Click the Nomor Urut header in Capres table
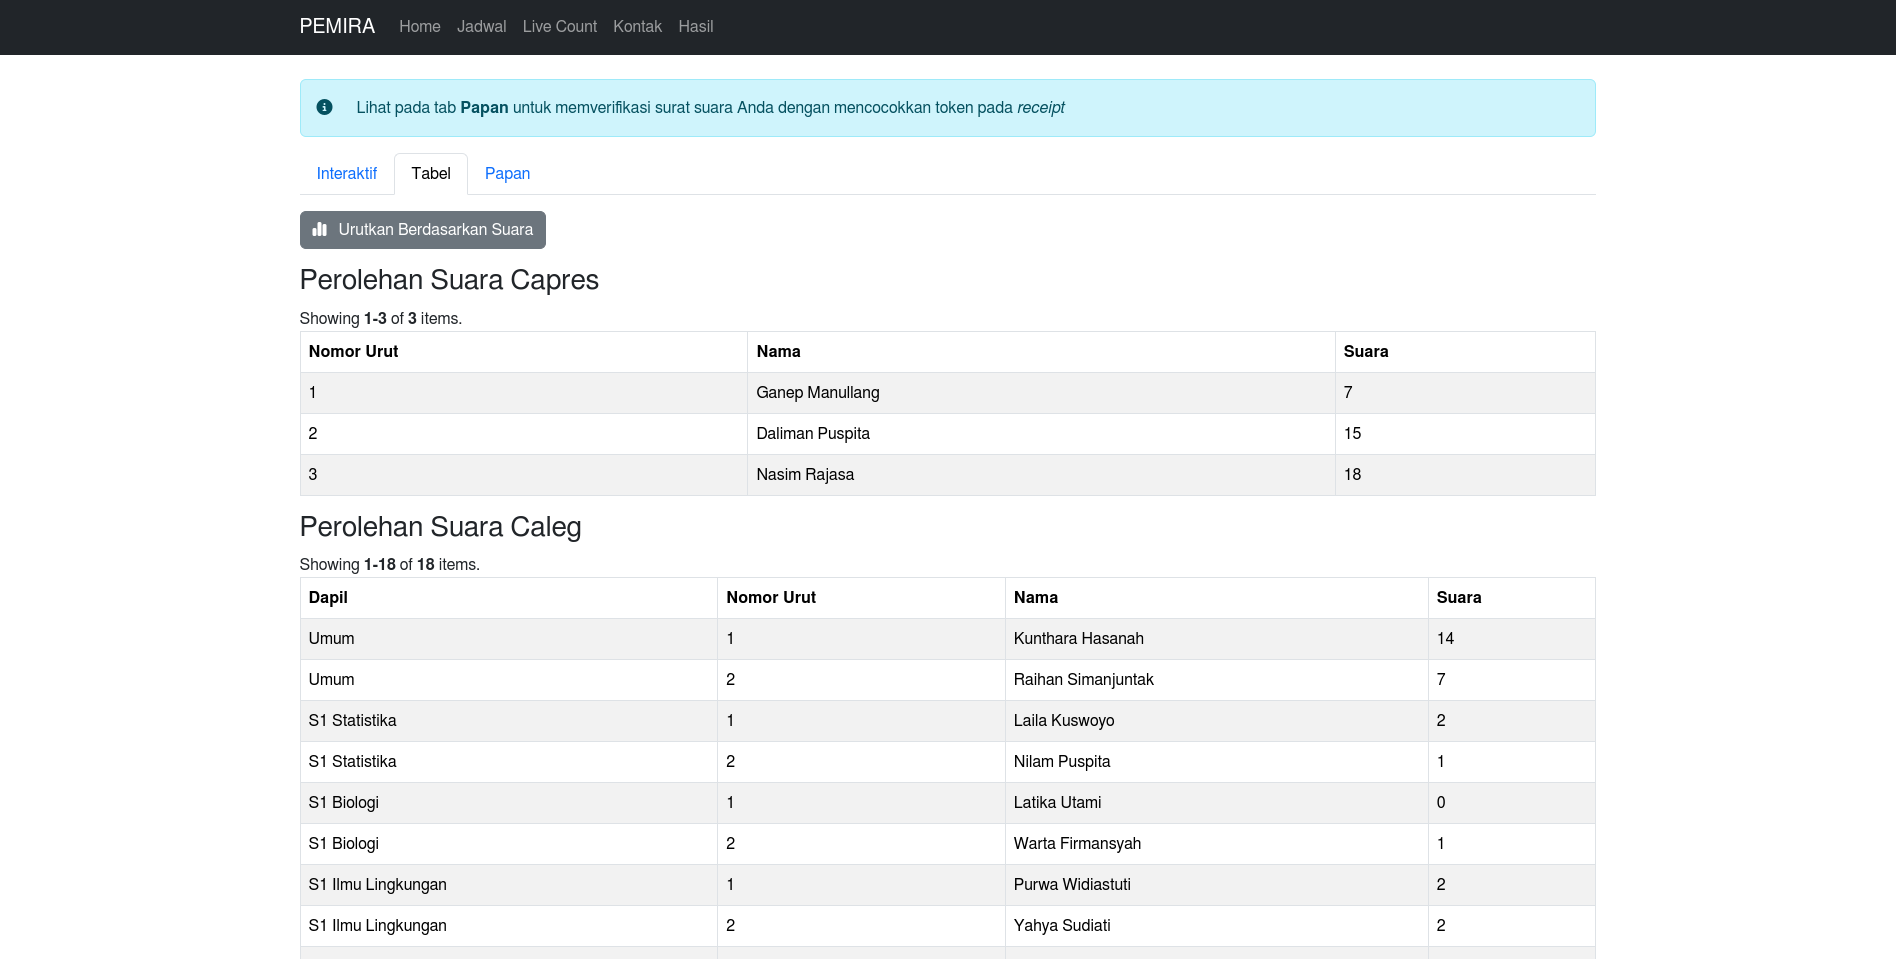Viewport: 1896px width, 959px height. pyautogui.click(x=353, y=351)
